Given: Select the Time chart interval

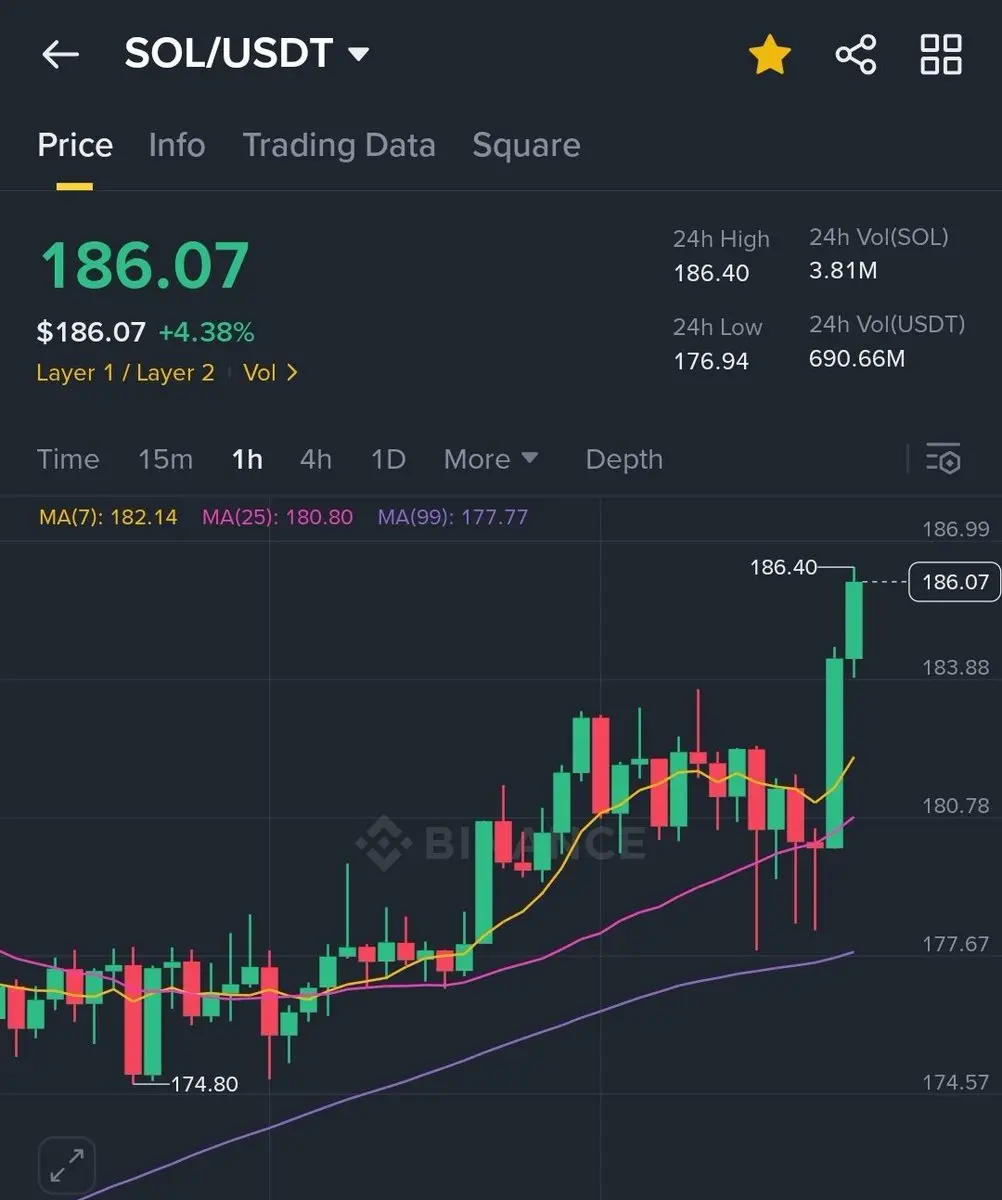Looking at the screenshot, I should [x=68, y=459].
